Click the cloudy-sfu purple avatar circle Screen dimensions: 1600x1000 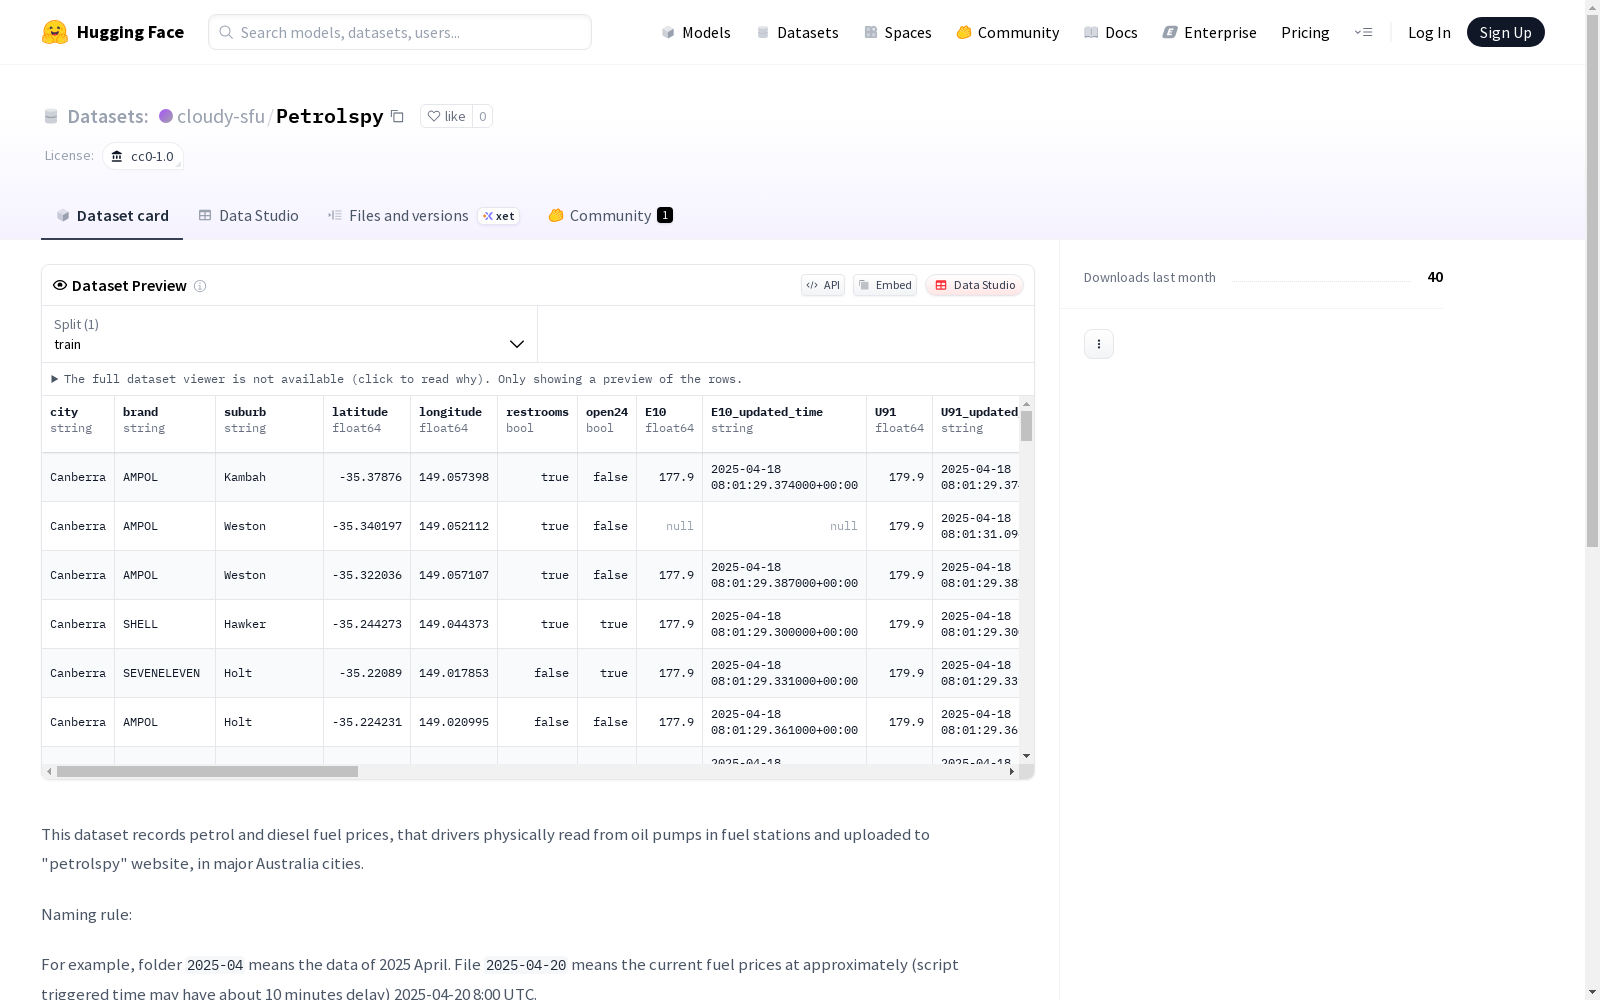click(x=166, y=116)
